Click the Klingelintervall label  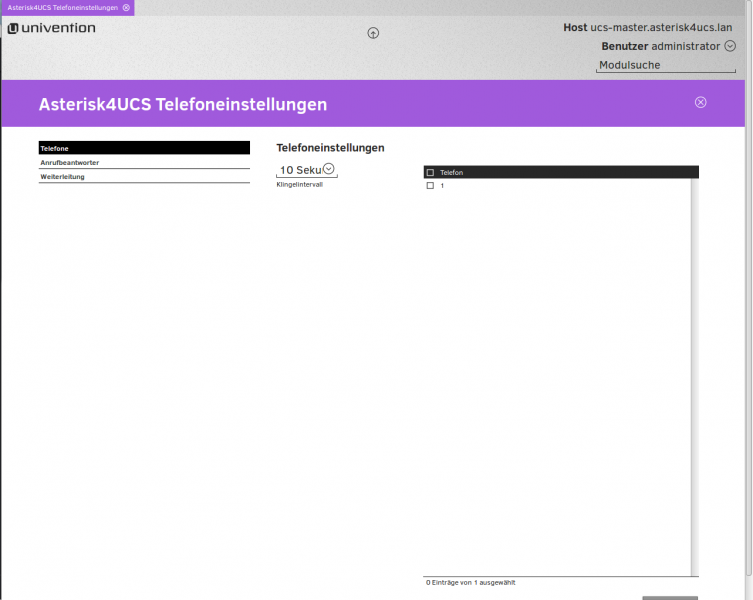tap(300, 184)
